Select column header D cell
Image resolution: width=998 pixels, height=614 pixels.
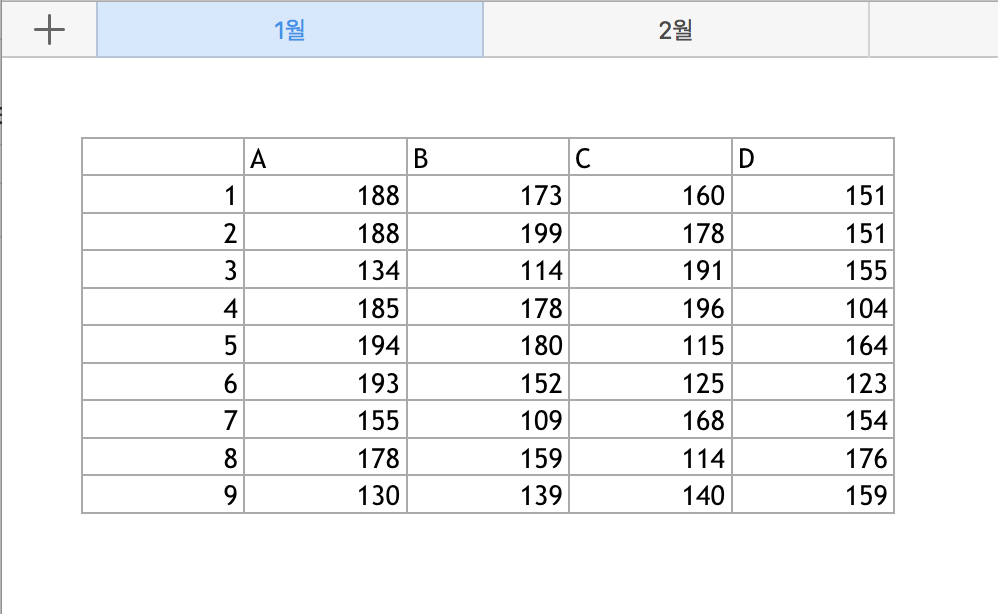pyautogui.click(x=813, y=157)
